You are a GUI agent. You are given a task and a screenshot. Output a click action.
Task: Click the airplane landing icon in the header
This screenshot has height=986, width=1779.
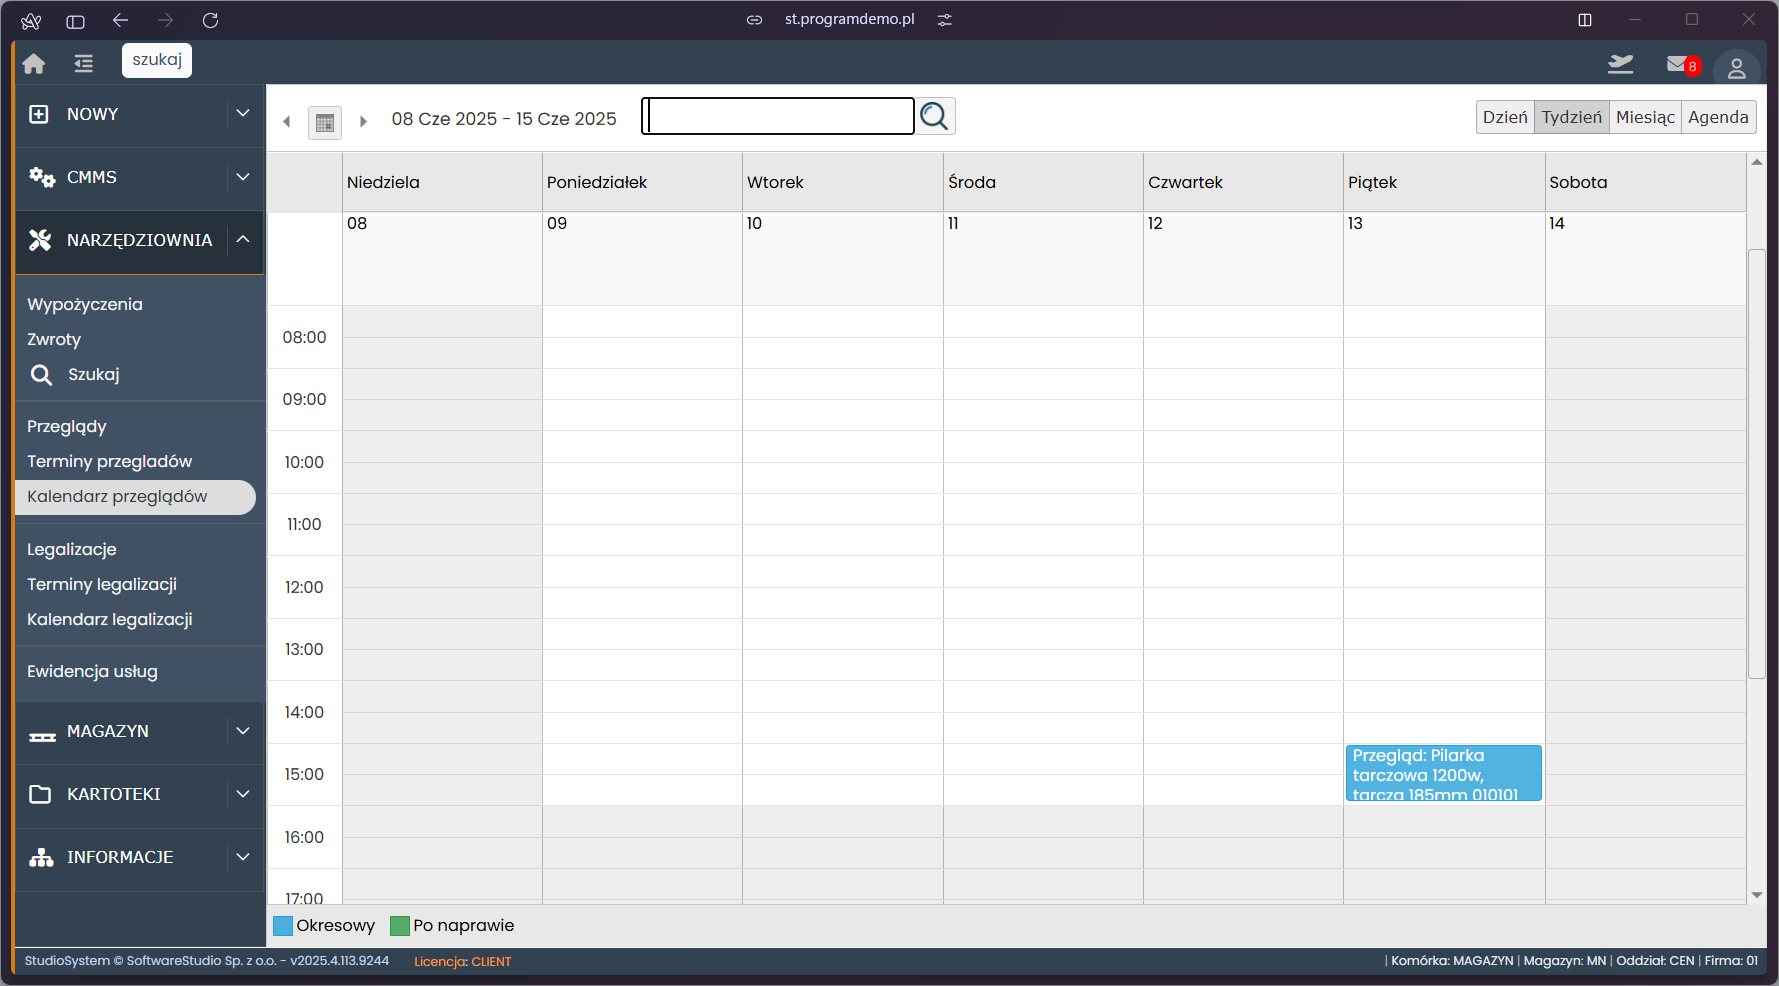coord(1620,64)
